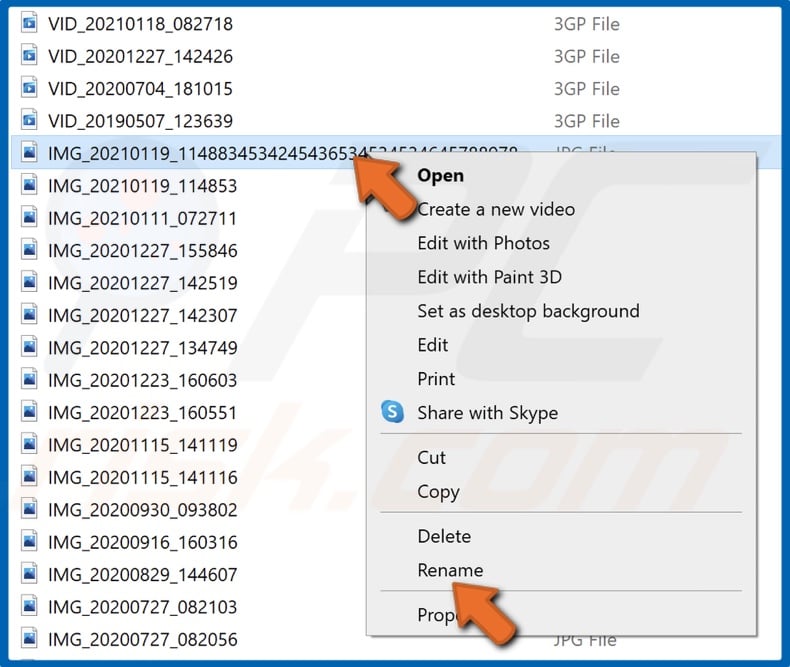Click the image icon of IMG_20200930_093802
The width and height of the screenshot is (790, 667).
29,509
